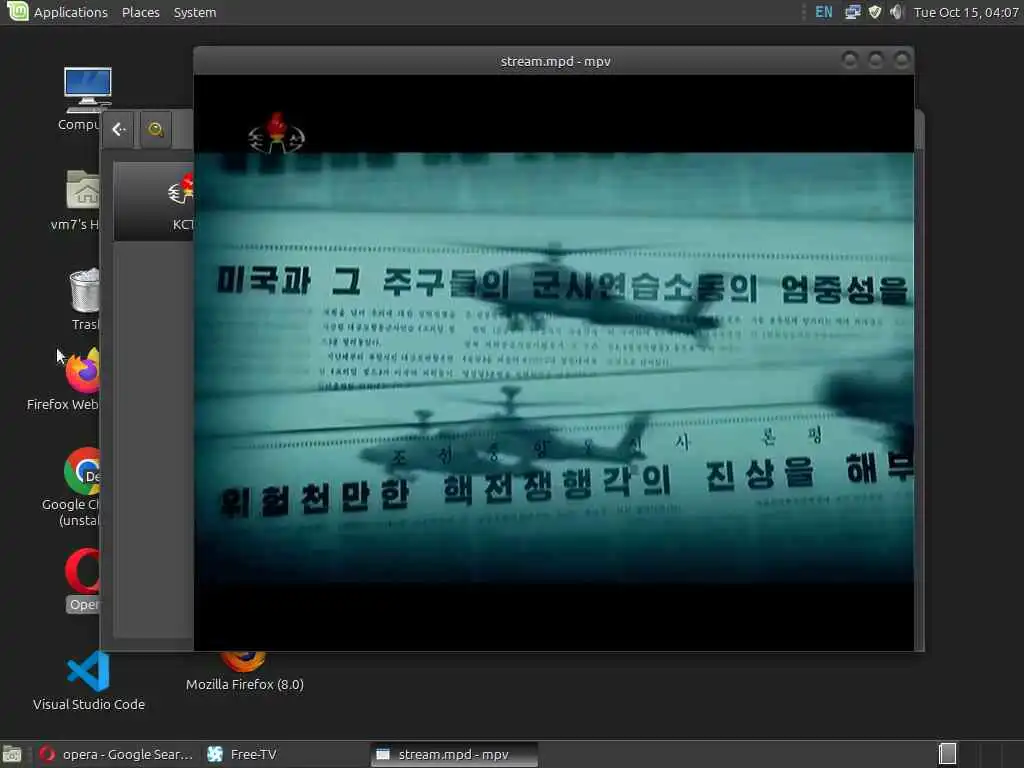Screen dimensions: 1024x768
Task: Open the Computer desktop icon
Action: (87, 90)
